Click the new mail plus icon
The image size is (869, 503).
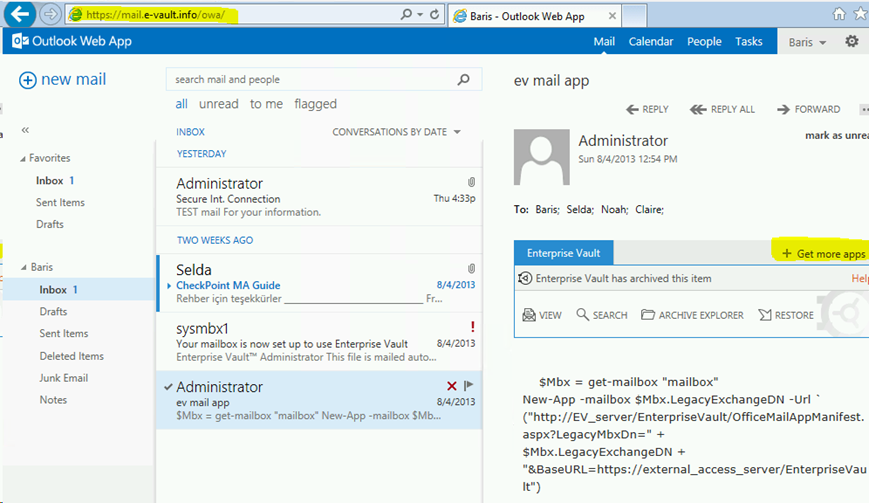[28, 80]
